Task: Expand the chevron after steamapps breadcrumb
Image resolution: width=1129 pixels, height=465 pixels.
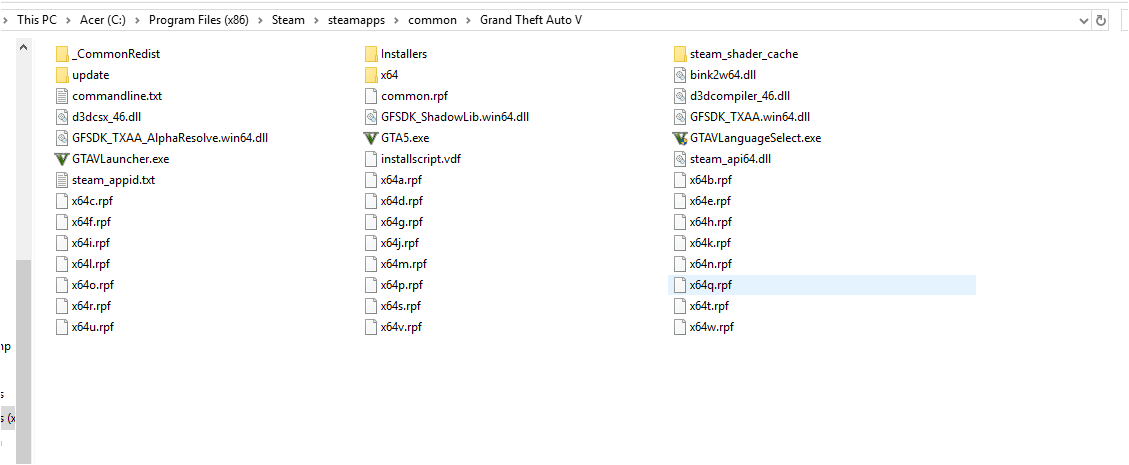Action: click(x=397, y=21)
